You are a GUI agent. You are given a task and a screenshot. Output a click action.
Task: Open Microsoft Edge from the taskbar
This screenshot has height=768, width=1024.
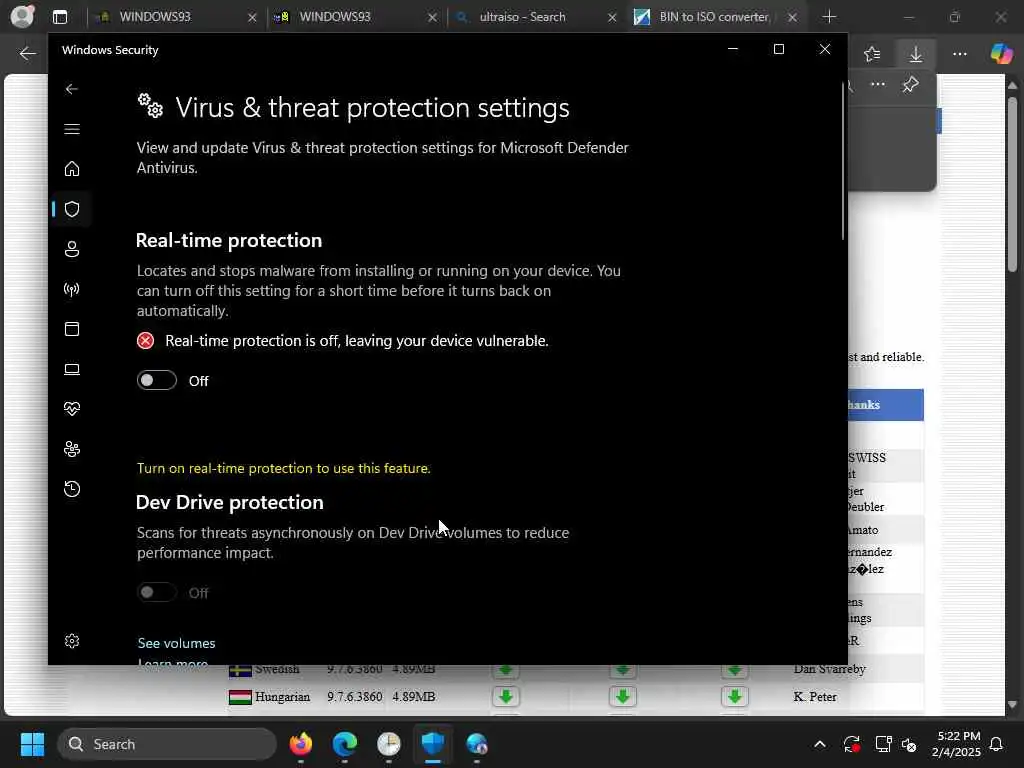click(x=345, y=744)
